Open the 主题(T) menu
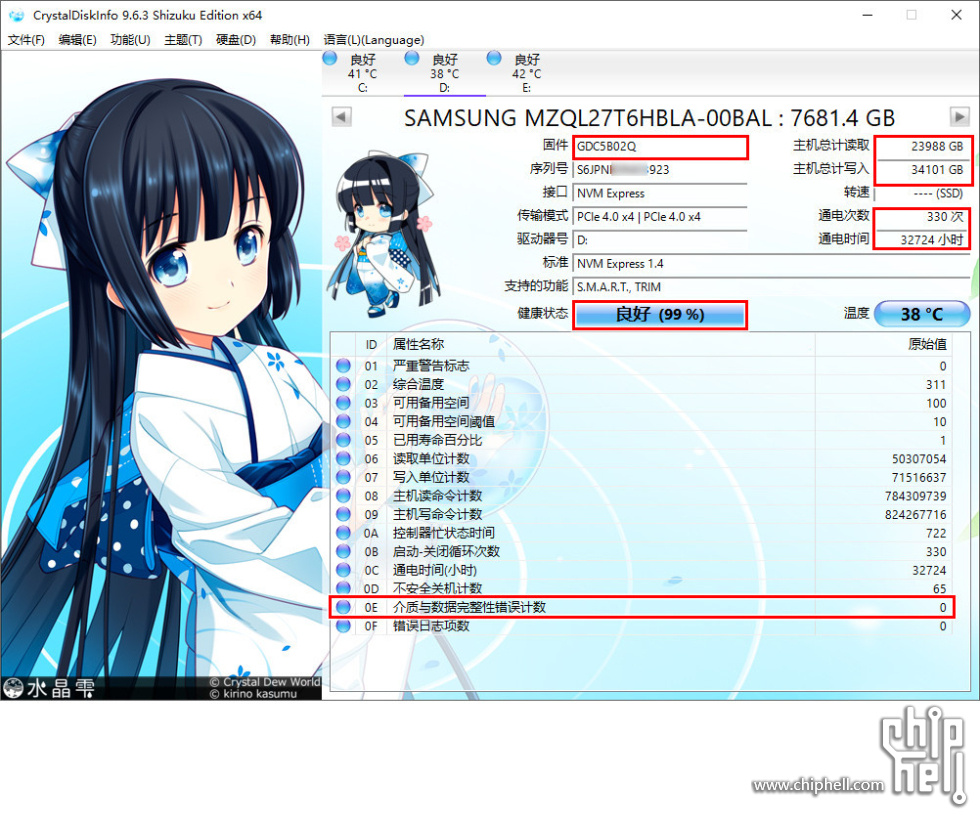980x820 pixels. point(183,40)
